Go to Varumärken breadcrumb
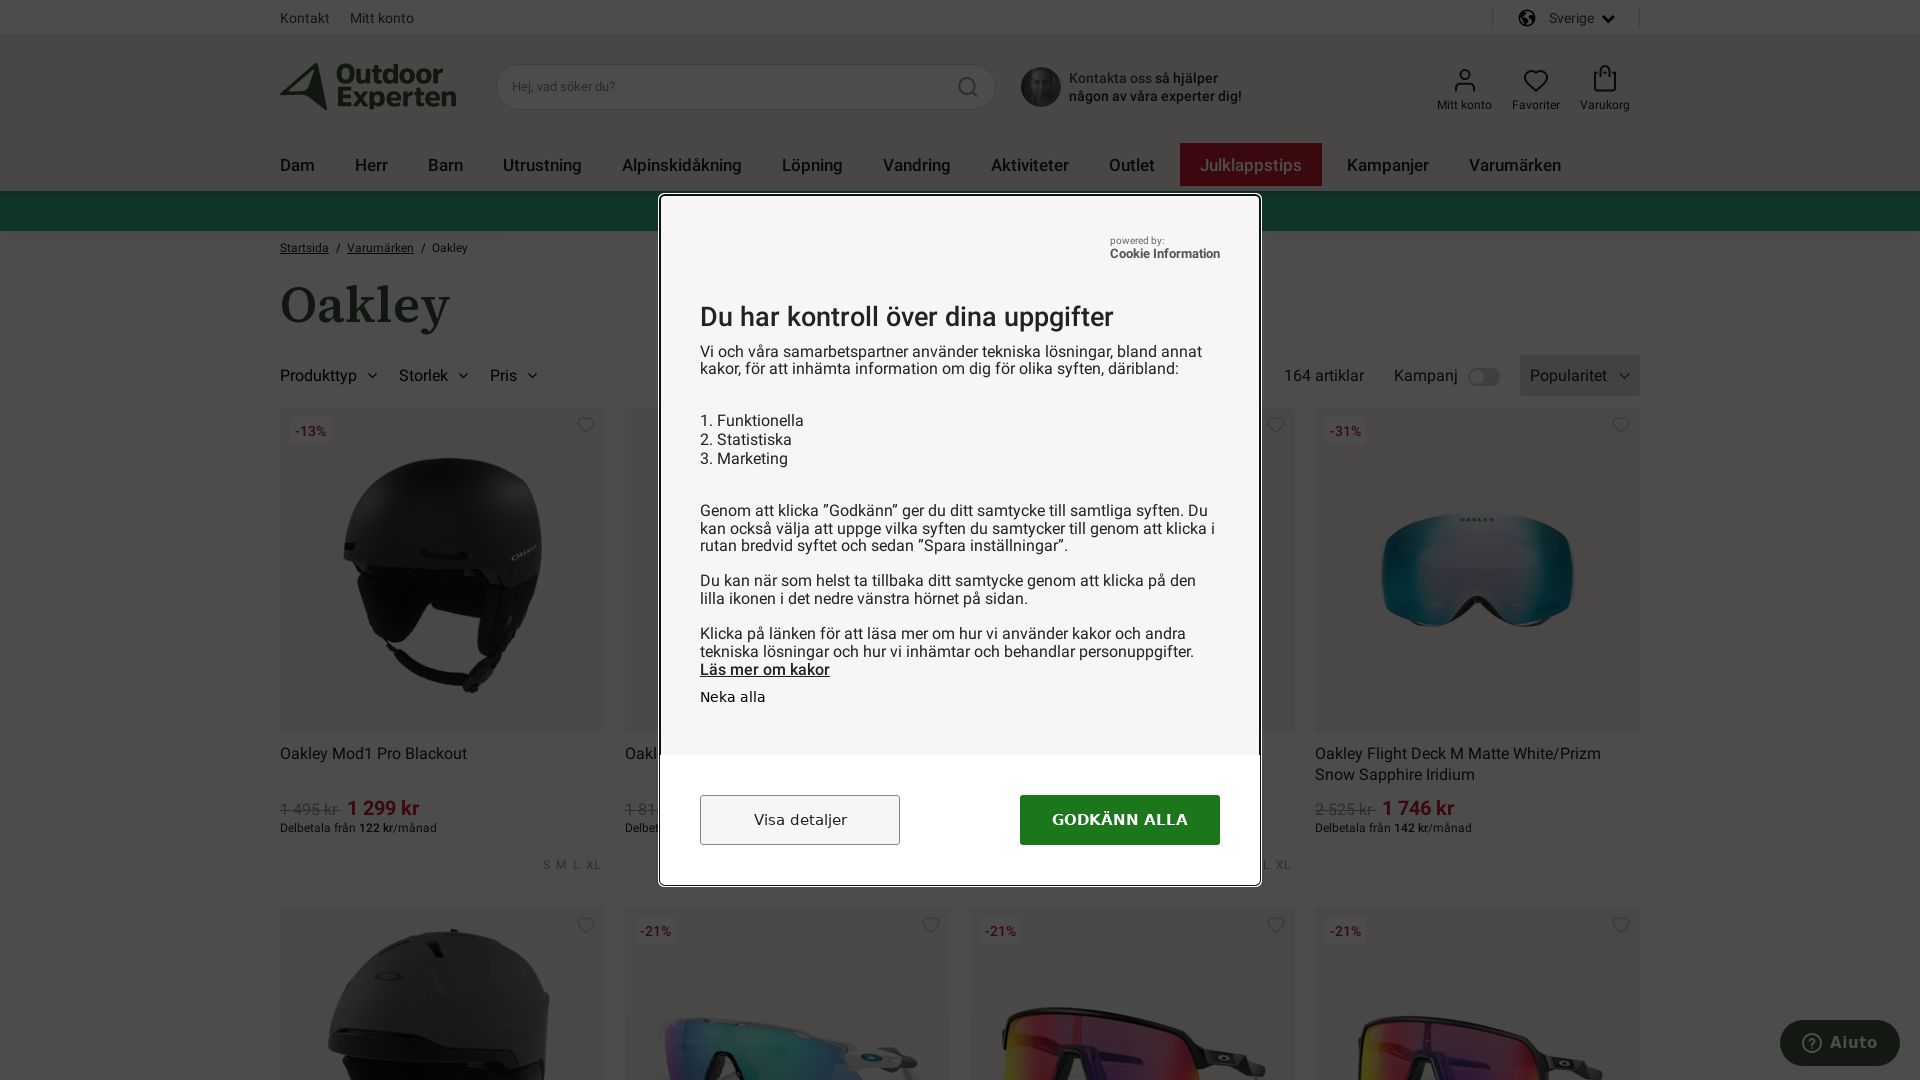Viewport: 1920px width, 1080px height. 380,248
